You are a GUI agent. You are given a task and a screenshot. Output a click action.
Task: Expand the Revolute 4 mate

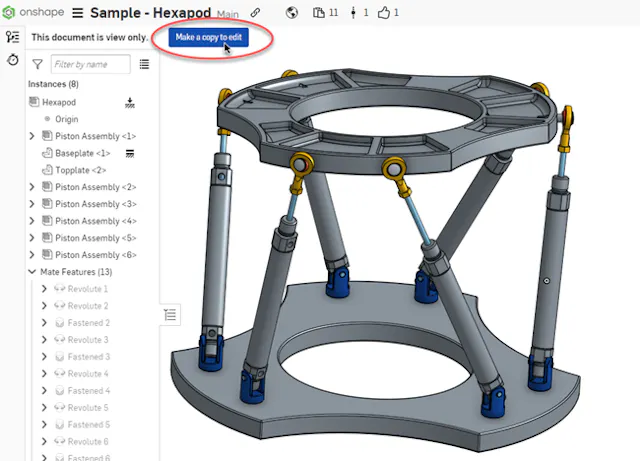tap(44, 374)
